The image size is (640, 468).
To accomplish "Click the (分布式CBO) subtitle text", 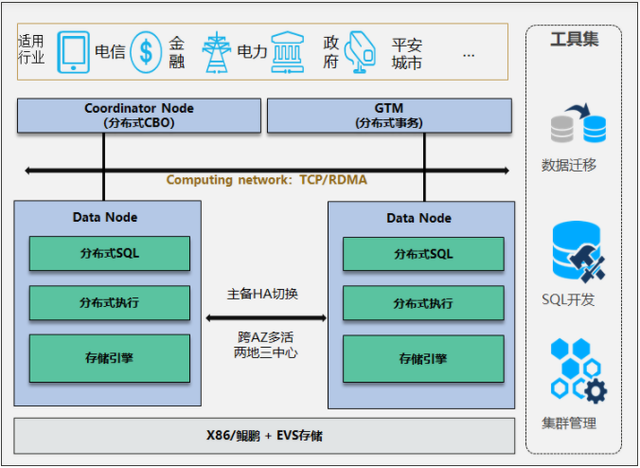I will 139,123.
